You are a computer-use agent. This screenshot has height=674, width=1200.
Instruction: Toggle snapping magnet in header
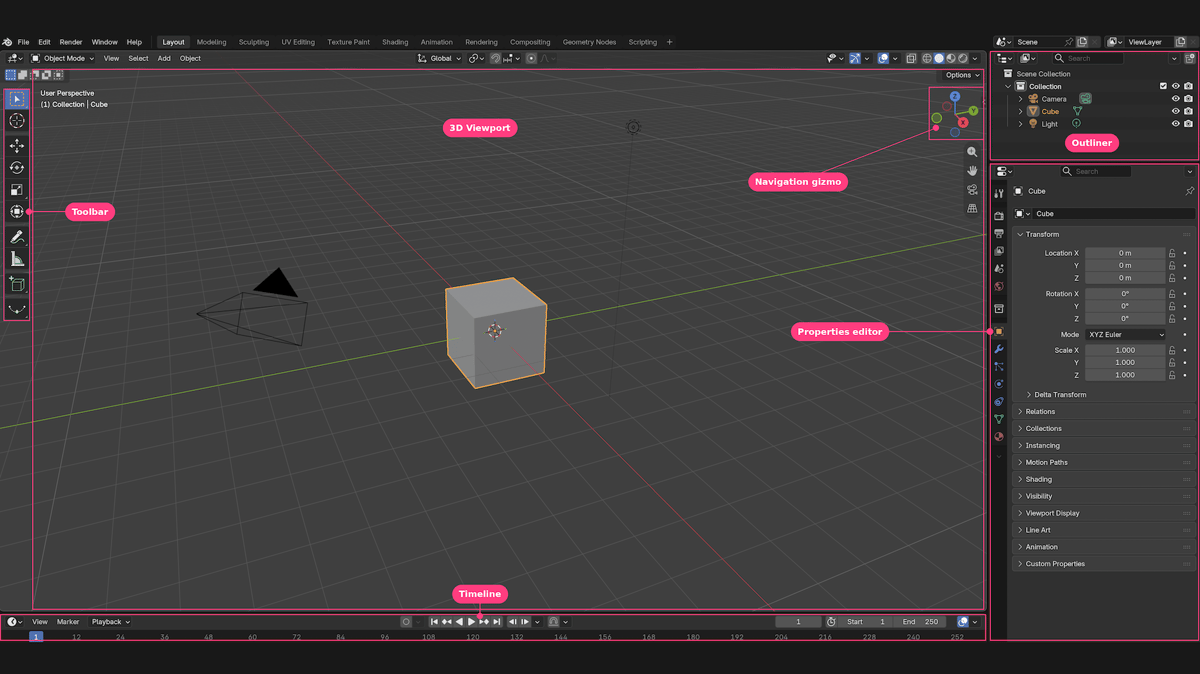pyautogui.click(x=495, y=58)
